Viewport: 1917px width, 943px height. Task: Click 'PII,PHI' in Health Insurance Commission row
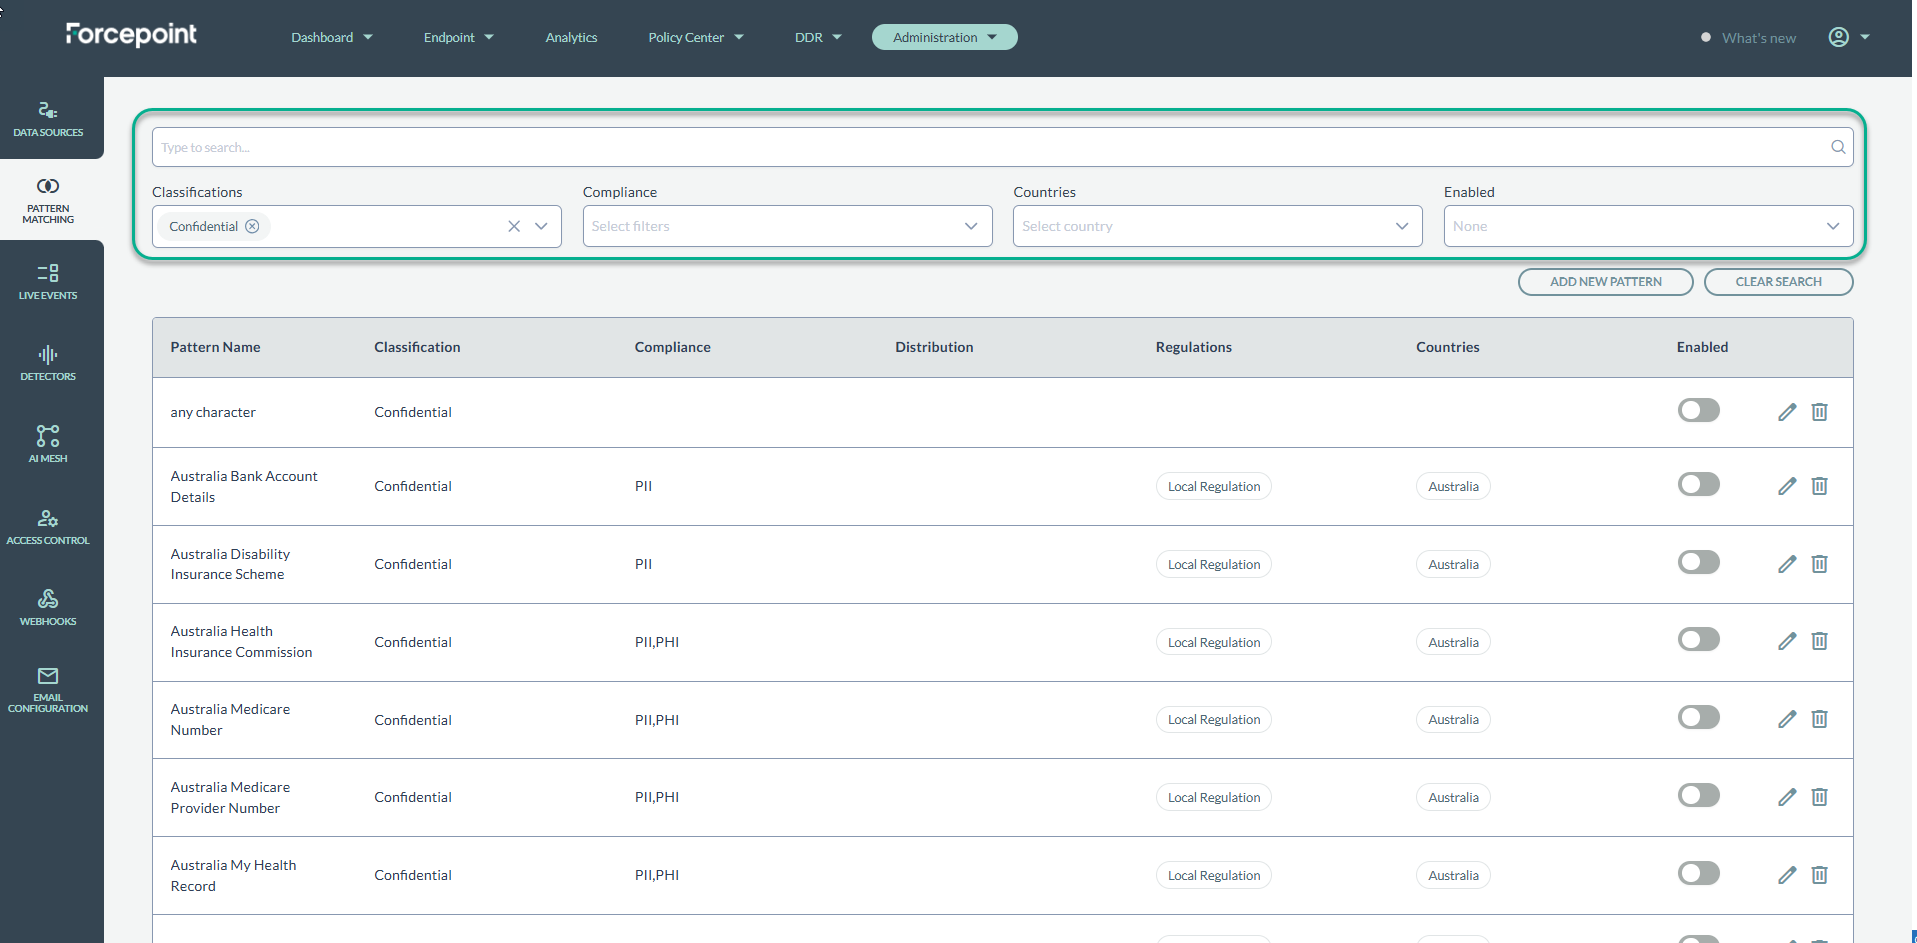[656, 642]
